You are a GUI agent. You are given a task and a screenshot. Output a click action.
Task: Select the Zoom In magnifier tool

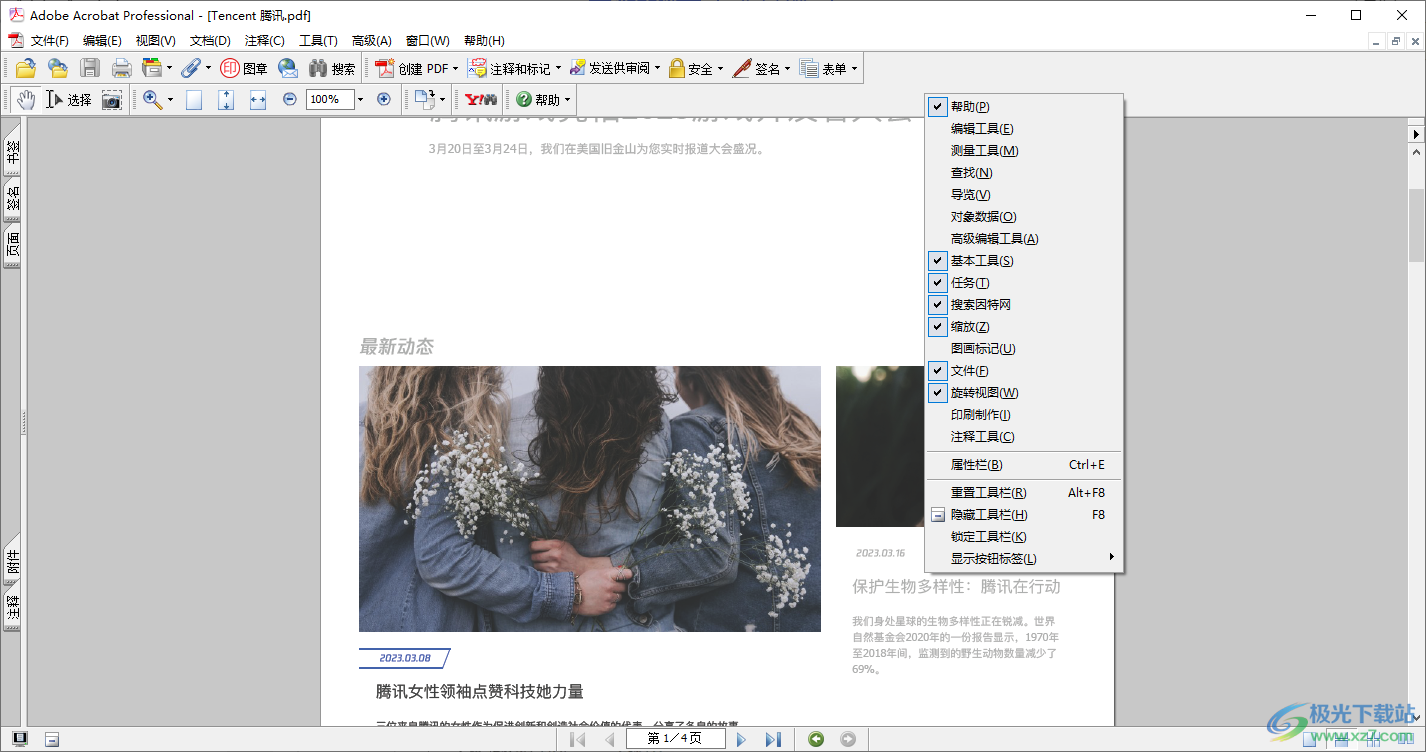(152, 99)
